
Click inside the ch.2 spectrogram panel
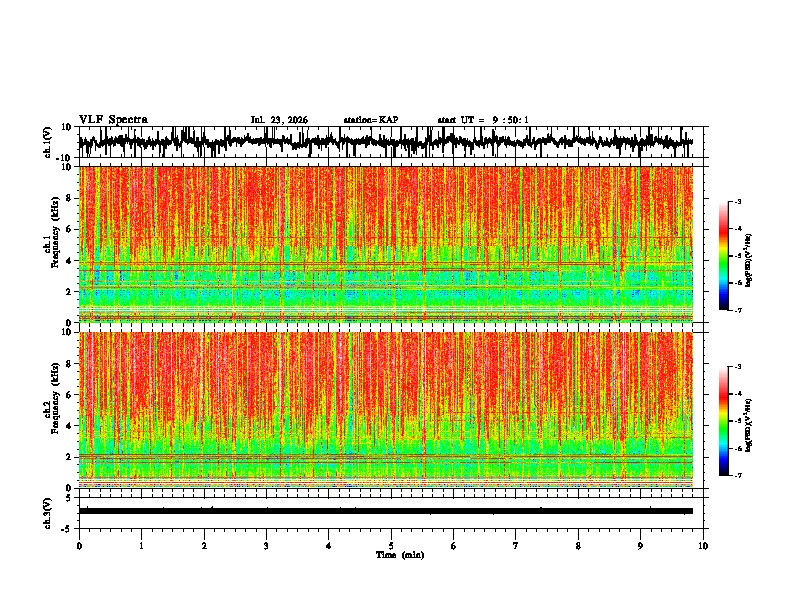(x=386, y=410)
